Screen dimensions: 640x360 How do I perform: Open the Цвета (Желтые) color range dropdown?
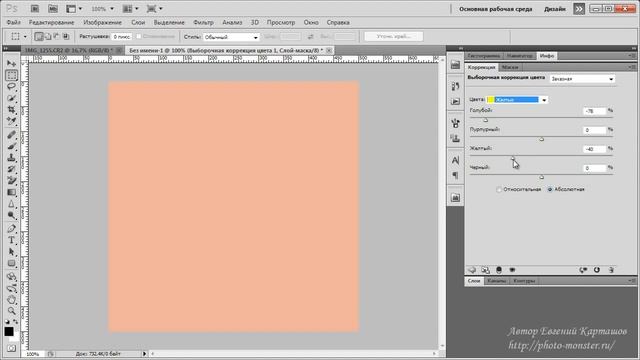click(x=517, y=100)
